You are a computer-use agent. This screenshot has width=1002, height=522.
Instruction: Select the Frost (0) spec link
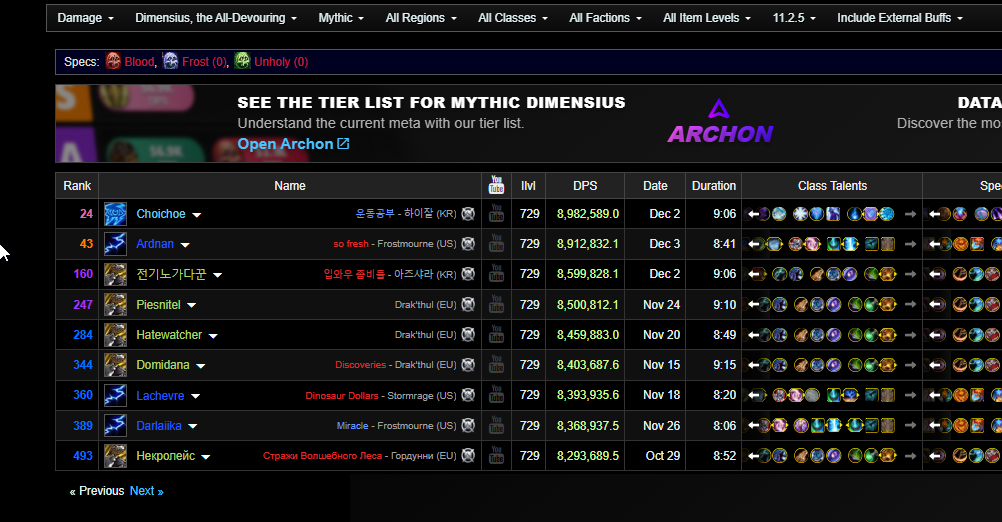point(204,62)
